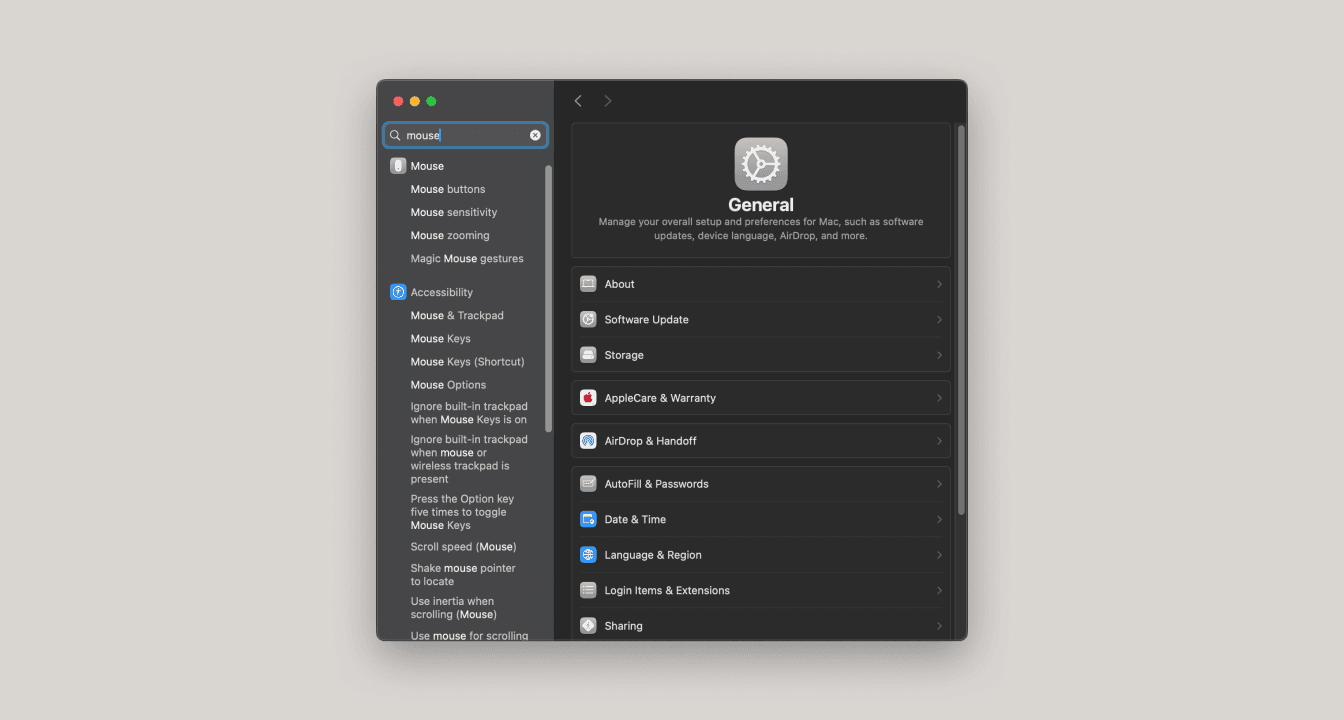Viewport: 1344px width, 720px height.
Task: Clear the search field with the x button
Action: click(x=535, y=135)
